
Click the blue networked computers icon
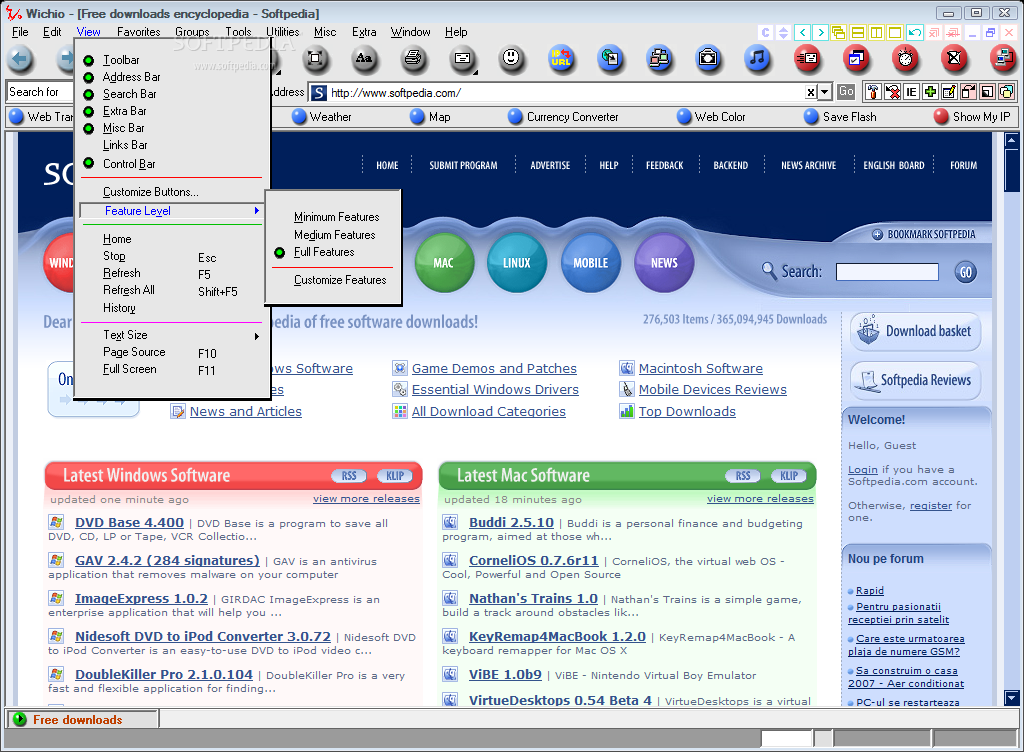point(659,59)
